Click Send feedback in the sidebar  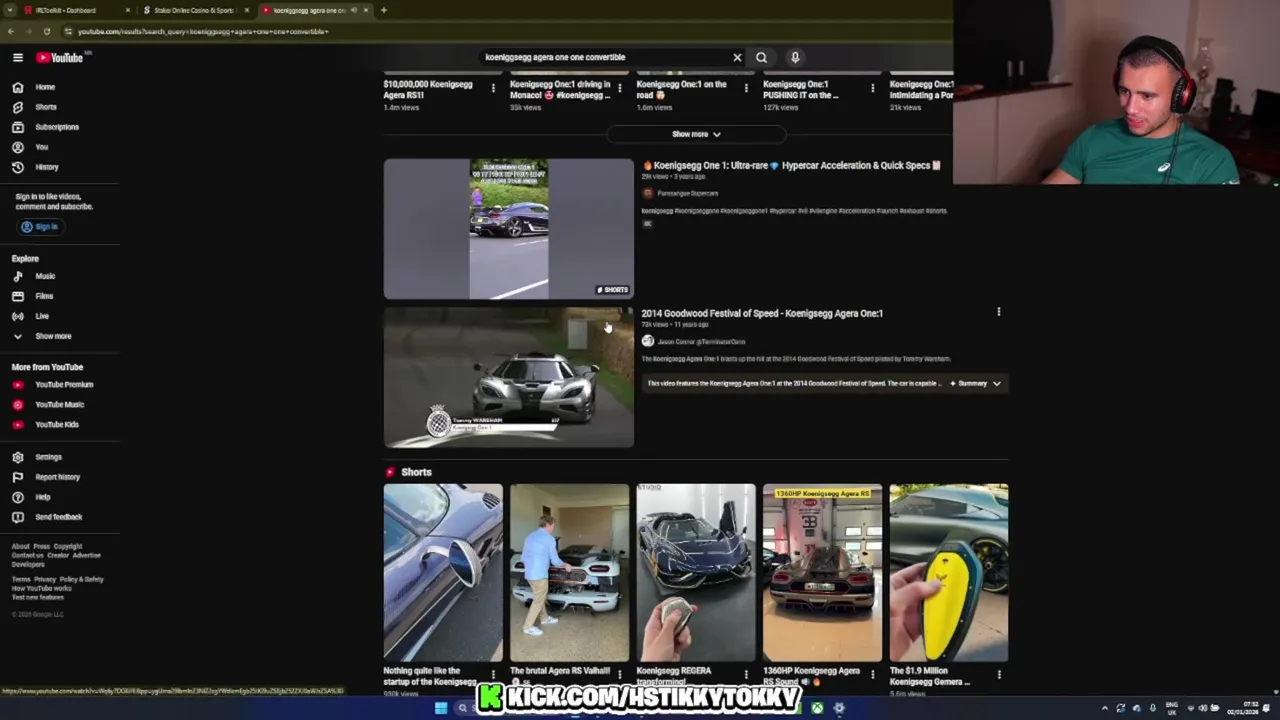(x=60, y=517)
